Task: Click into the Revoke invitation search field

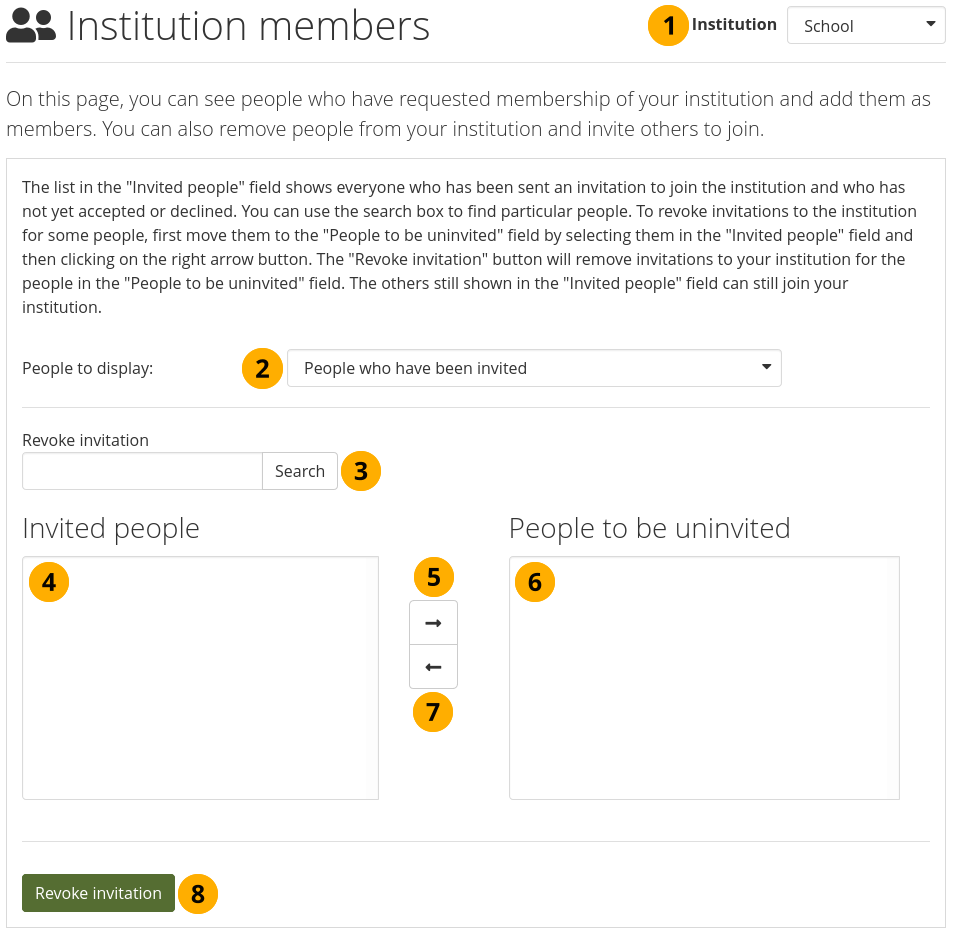Action: 142,471
